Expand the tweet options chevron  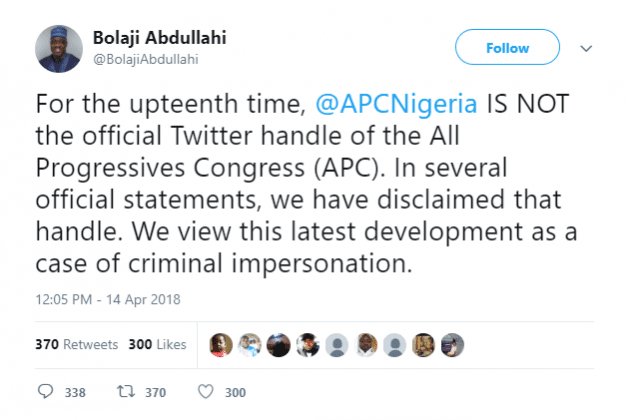coord(586,49)
